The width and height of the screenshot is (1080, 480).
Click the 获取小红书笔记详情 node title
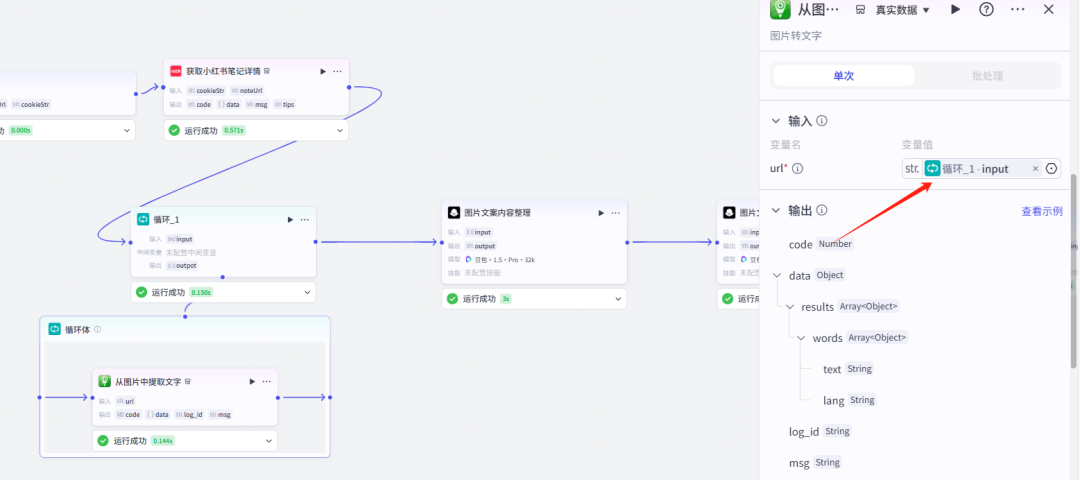click(x=224, y=71)
